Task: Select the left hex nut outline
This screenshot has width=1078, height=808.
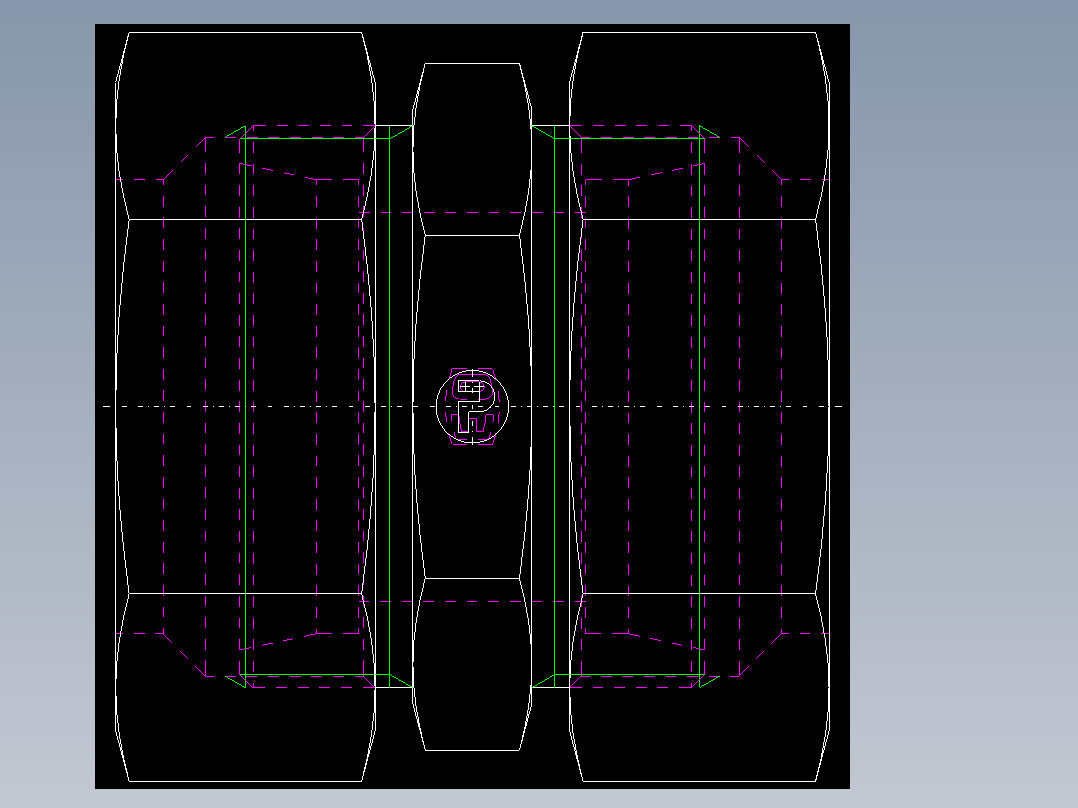Action: tap(245, 406)
